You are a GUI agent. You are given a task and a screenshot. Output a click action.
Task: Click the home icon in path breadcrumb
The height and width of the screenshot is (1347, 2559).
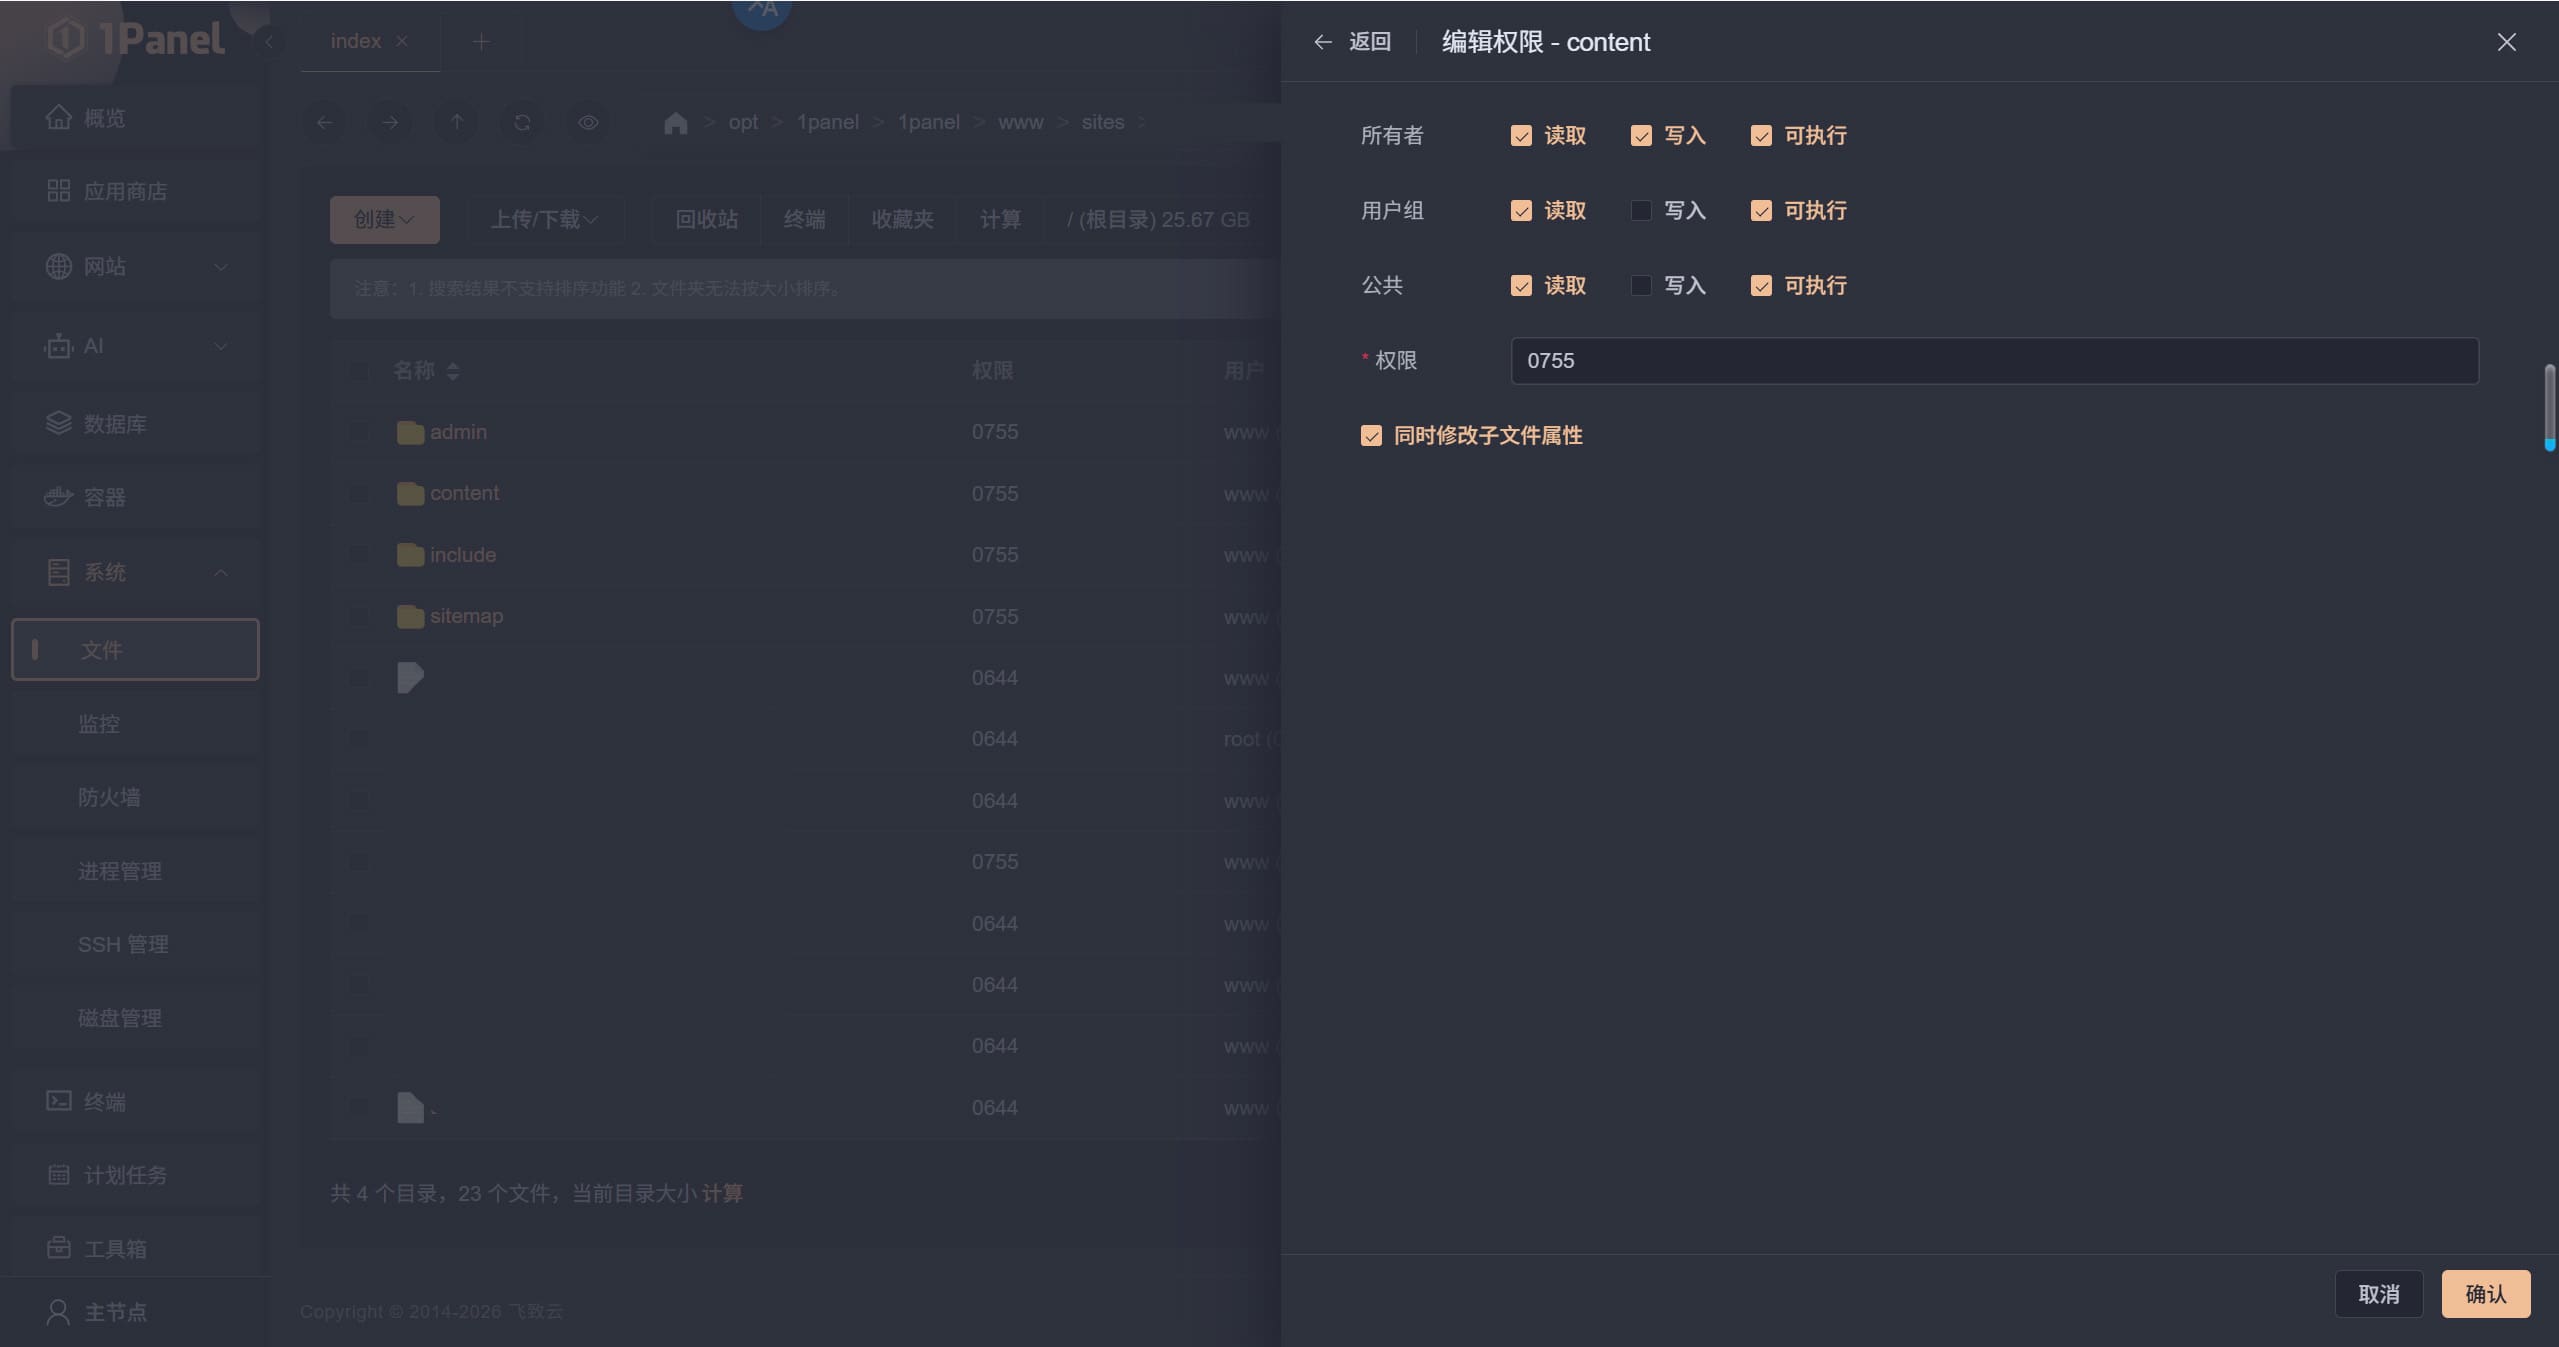click(675, 122)
